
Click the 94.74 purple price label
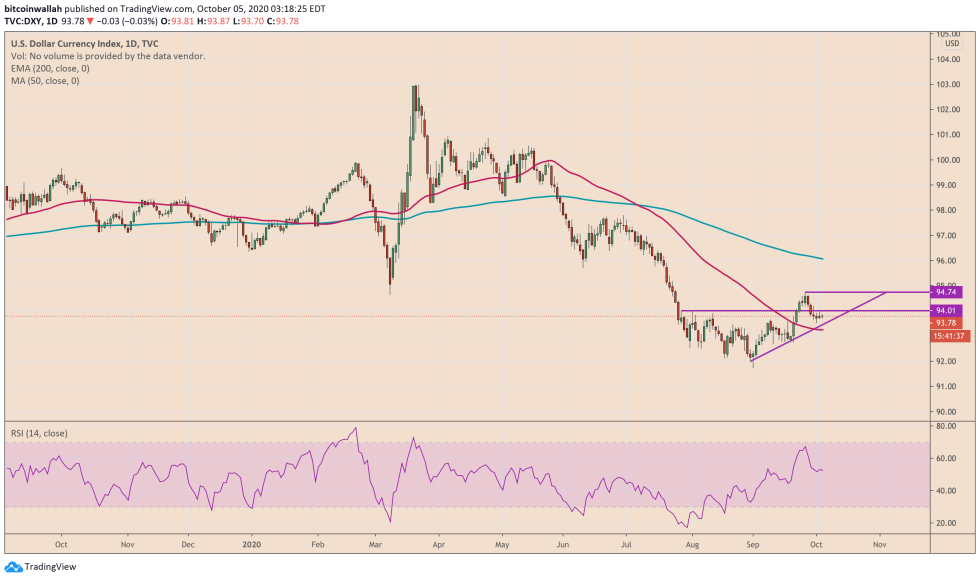pos(945,294)
